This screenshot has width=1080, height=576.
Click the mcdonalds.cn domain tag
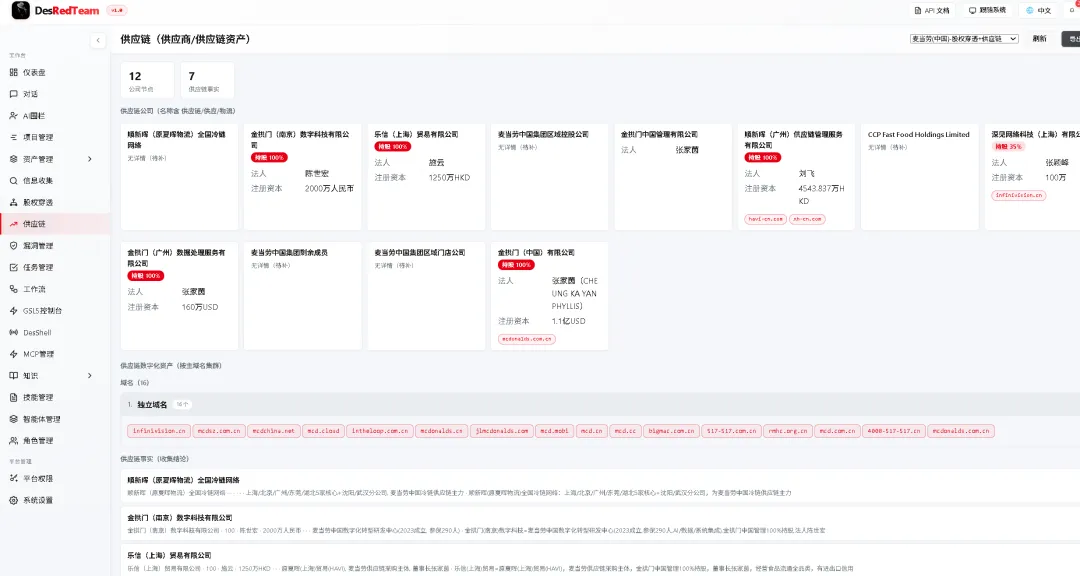442,431
